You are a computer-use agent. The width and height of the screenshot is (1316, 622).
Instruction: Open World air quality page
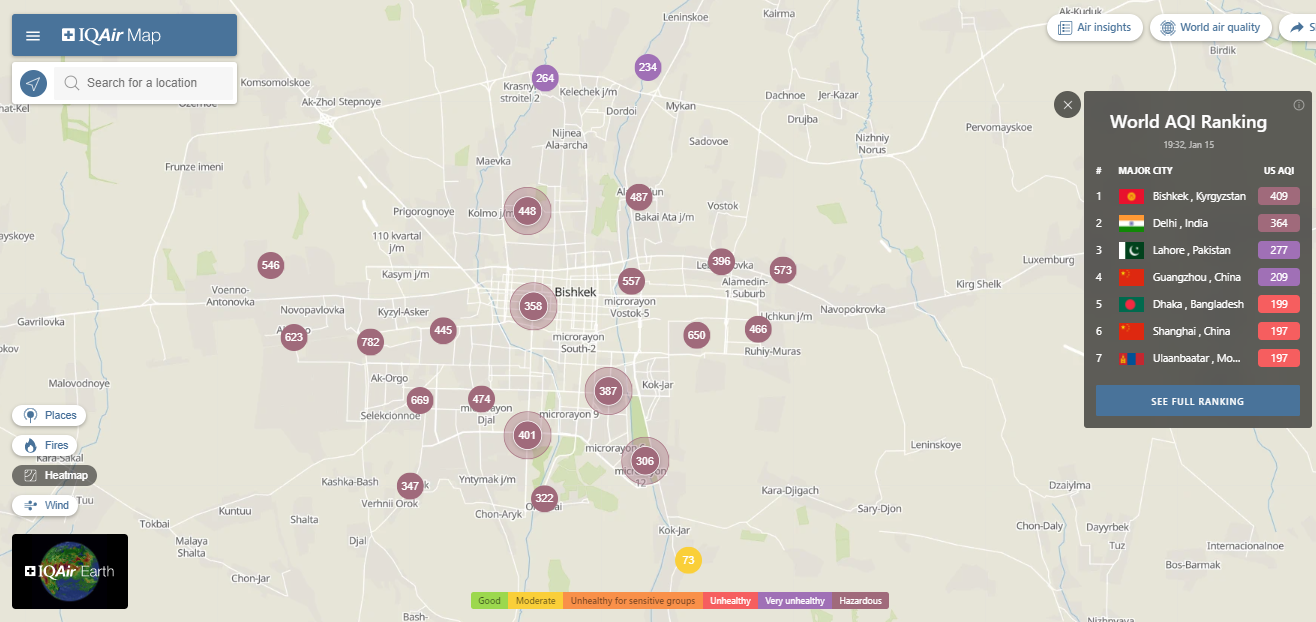tap(1210, 28)
